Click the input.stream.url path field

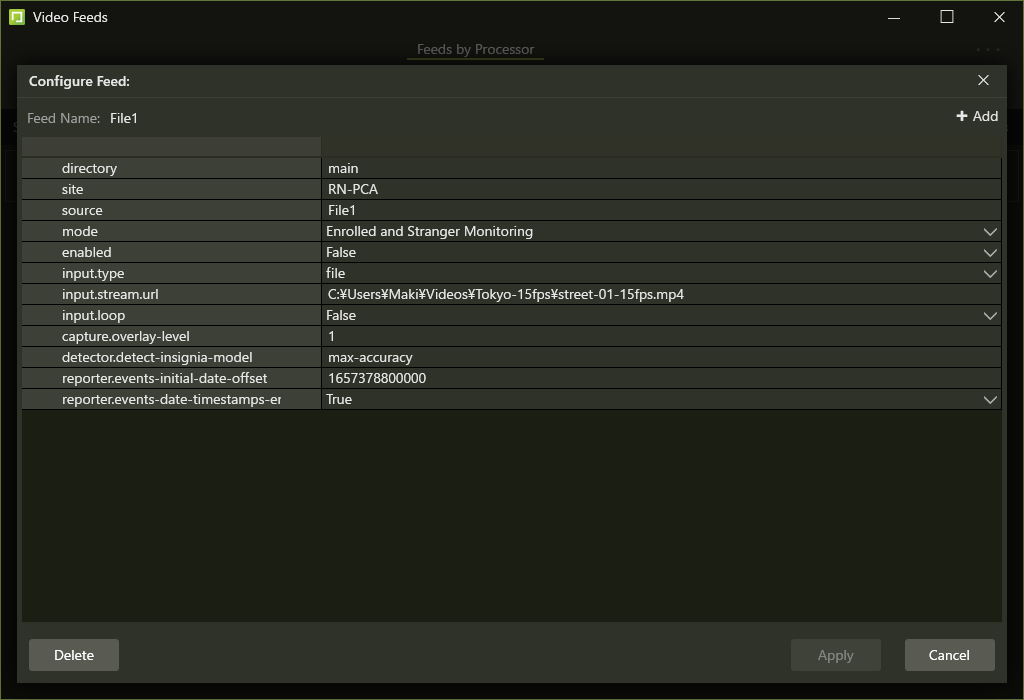tap(660, 294)
